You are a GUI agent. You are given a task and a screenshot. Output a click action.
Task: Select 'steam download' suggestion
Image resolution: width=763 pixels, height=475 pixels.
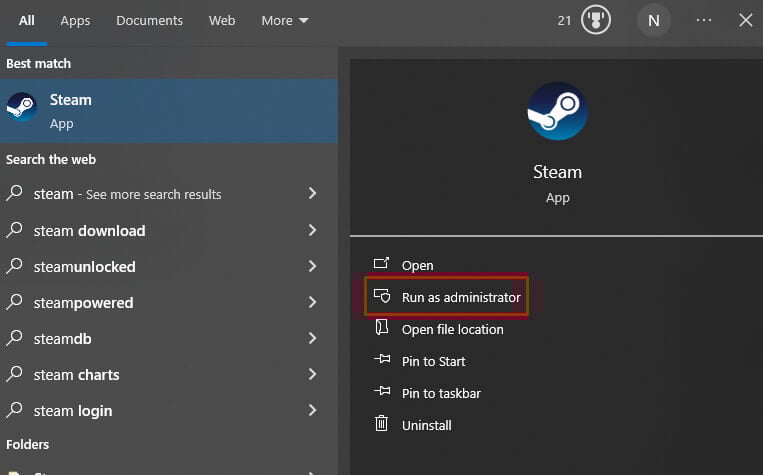[x=169, y=230]
